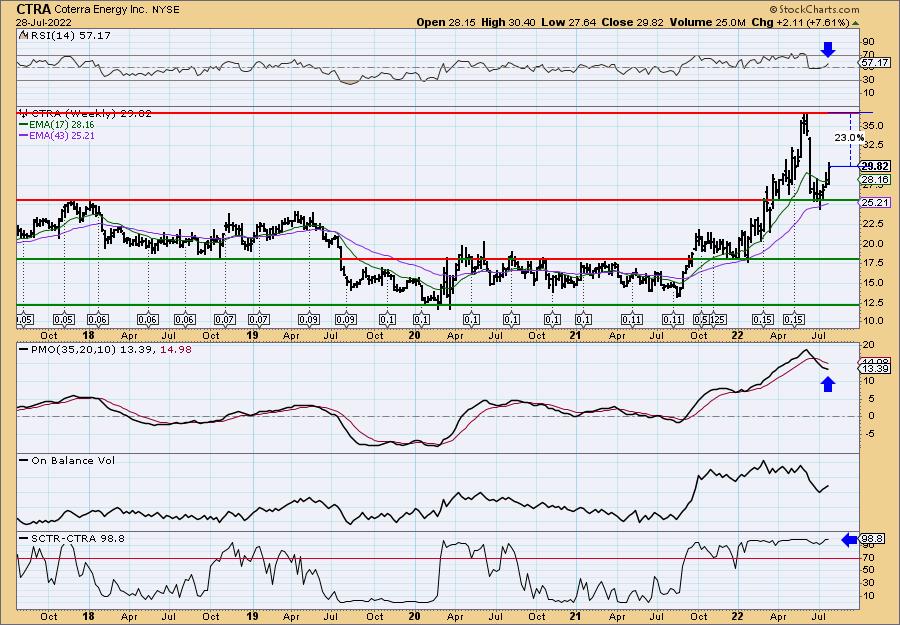900x625 pixels.
Task: Click the On Balance Vol panel label
Action: (67, 460)
